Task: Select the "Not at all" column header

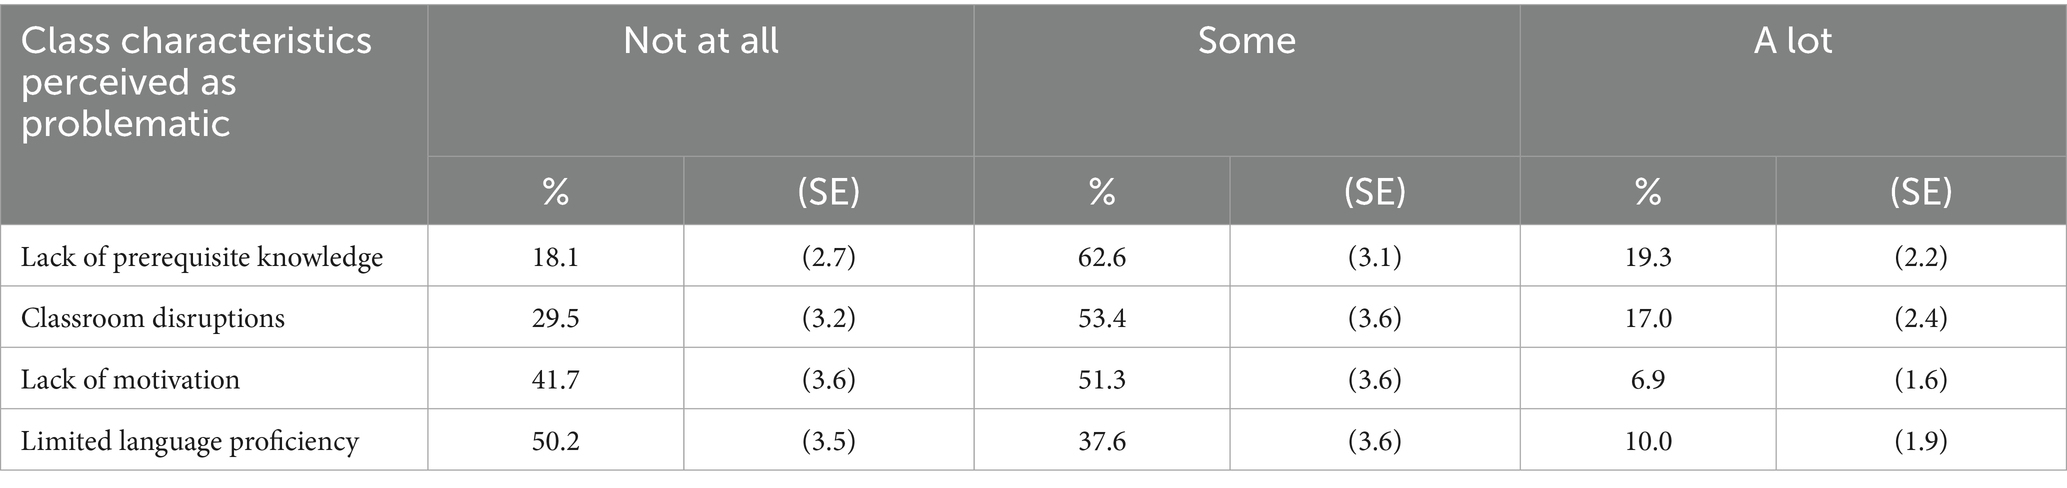Action: pos(700,41)
